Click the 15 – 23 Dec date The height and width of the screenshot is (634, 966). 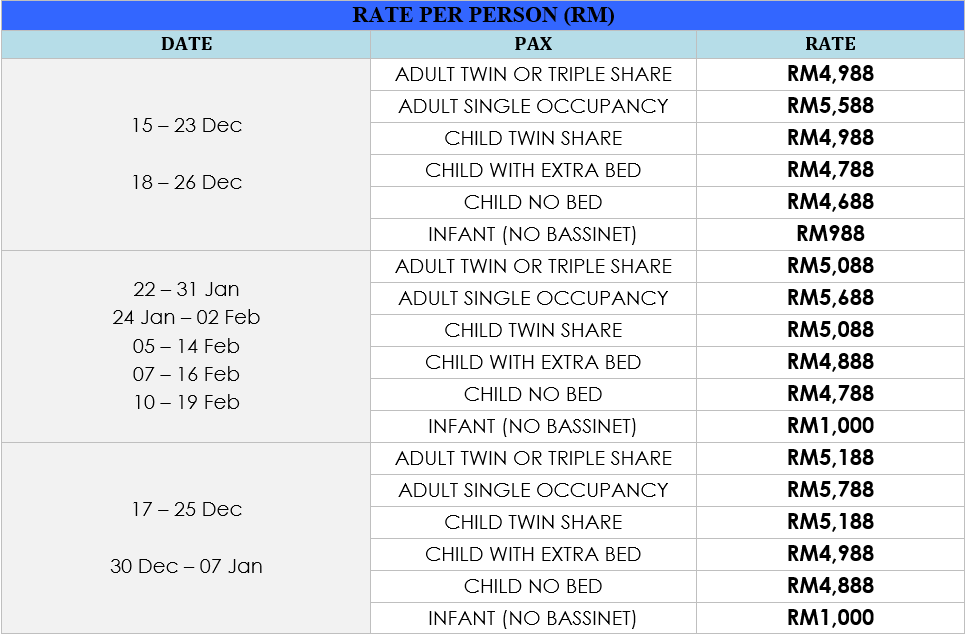[186, 125]
